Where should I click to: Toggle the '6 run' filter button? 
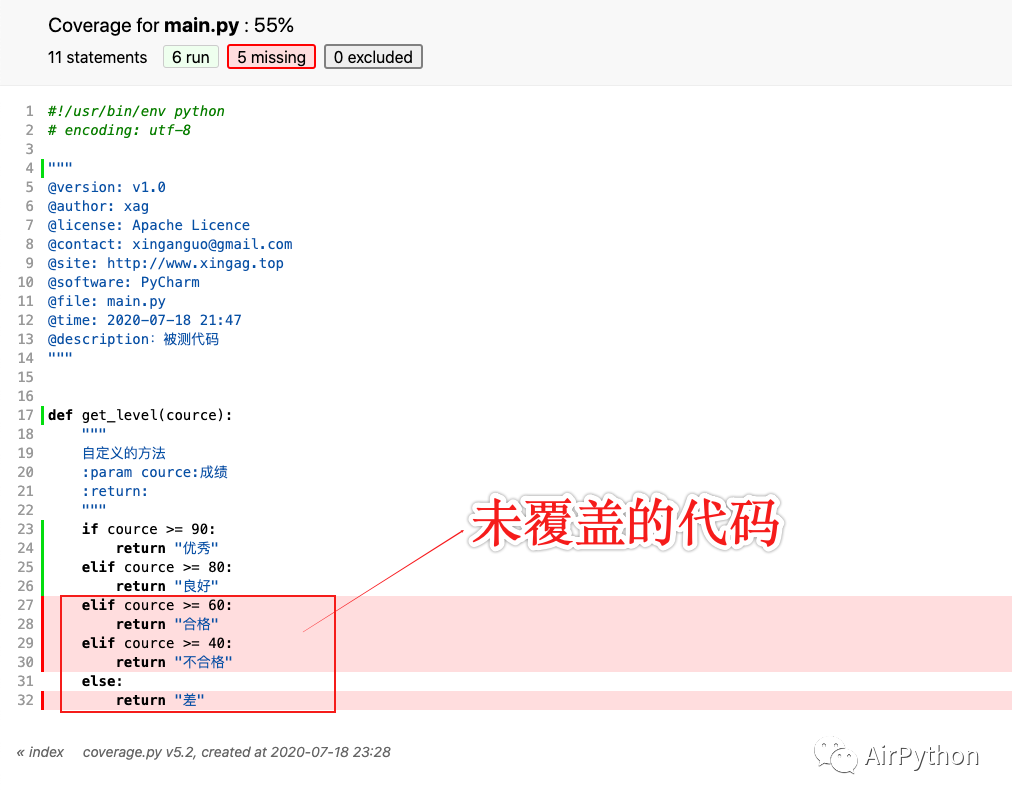coord(190,57)
